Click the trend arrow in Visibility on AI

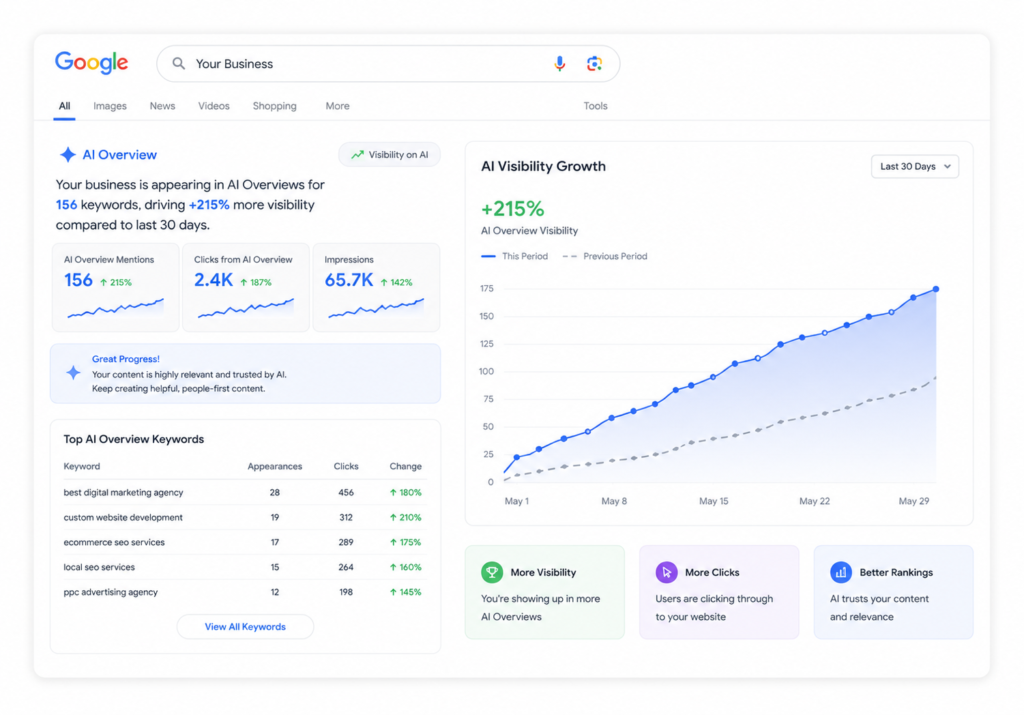click(357, 155)
